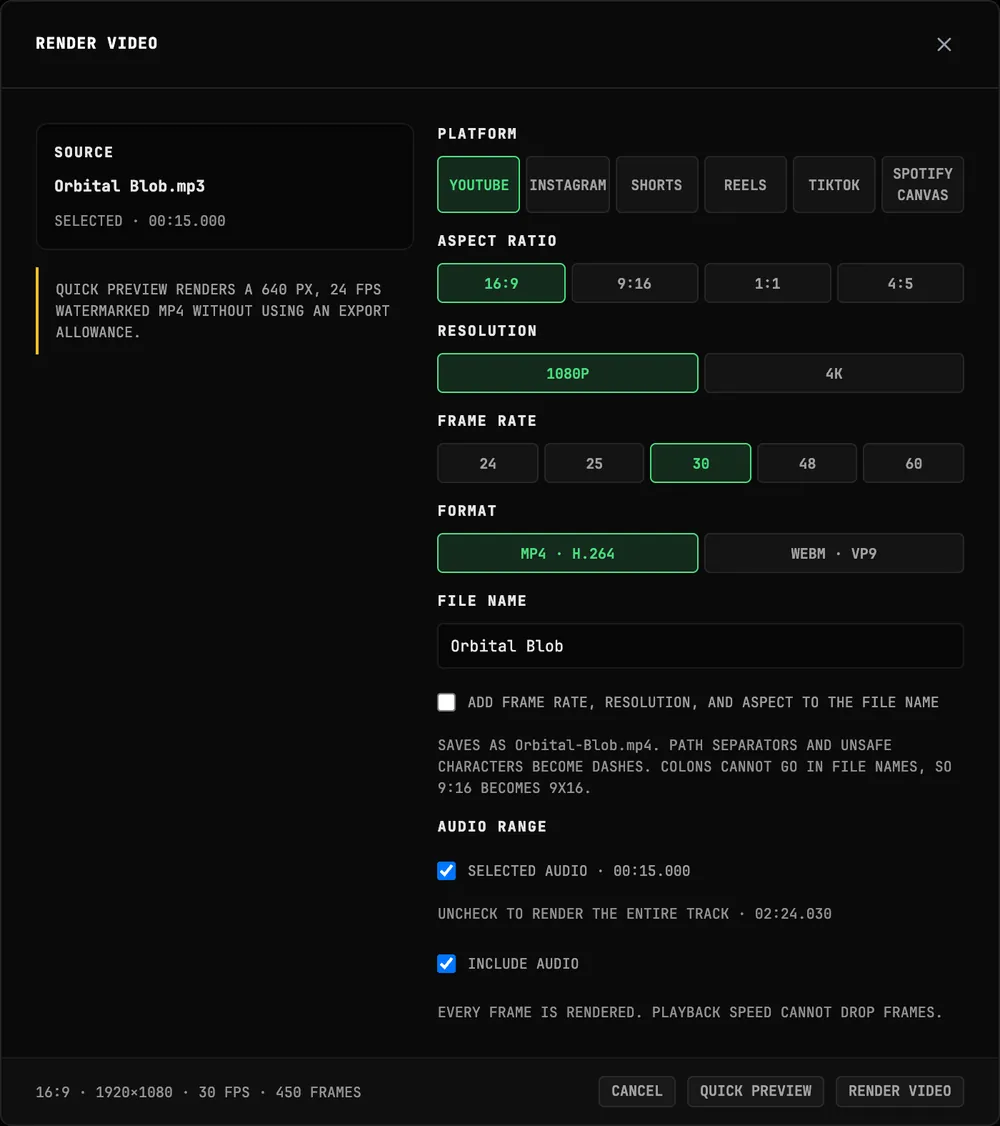This screenshot has width=1000, height=1126.
Task: Choose the 30 frame rate option
Action: click(x=701, y=463)
